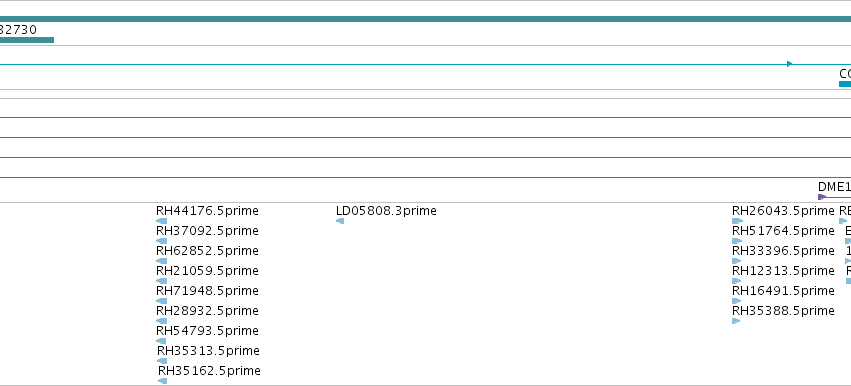The width and height of the screenshot is (851, 386).
Task: Click the blue transcript direction arrowhead
Action: point(790,64)
